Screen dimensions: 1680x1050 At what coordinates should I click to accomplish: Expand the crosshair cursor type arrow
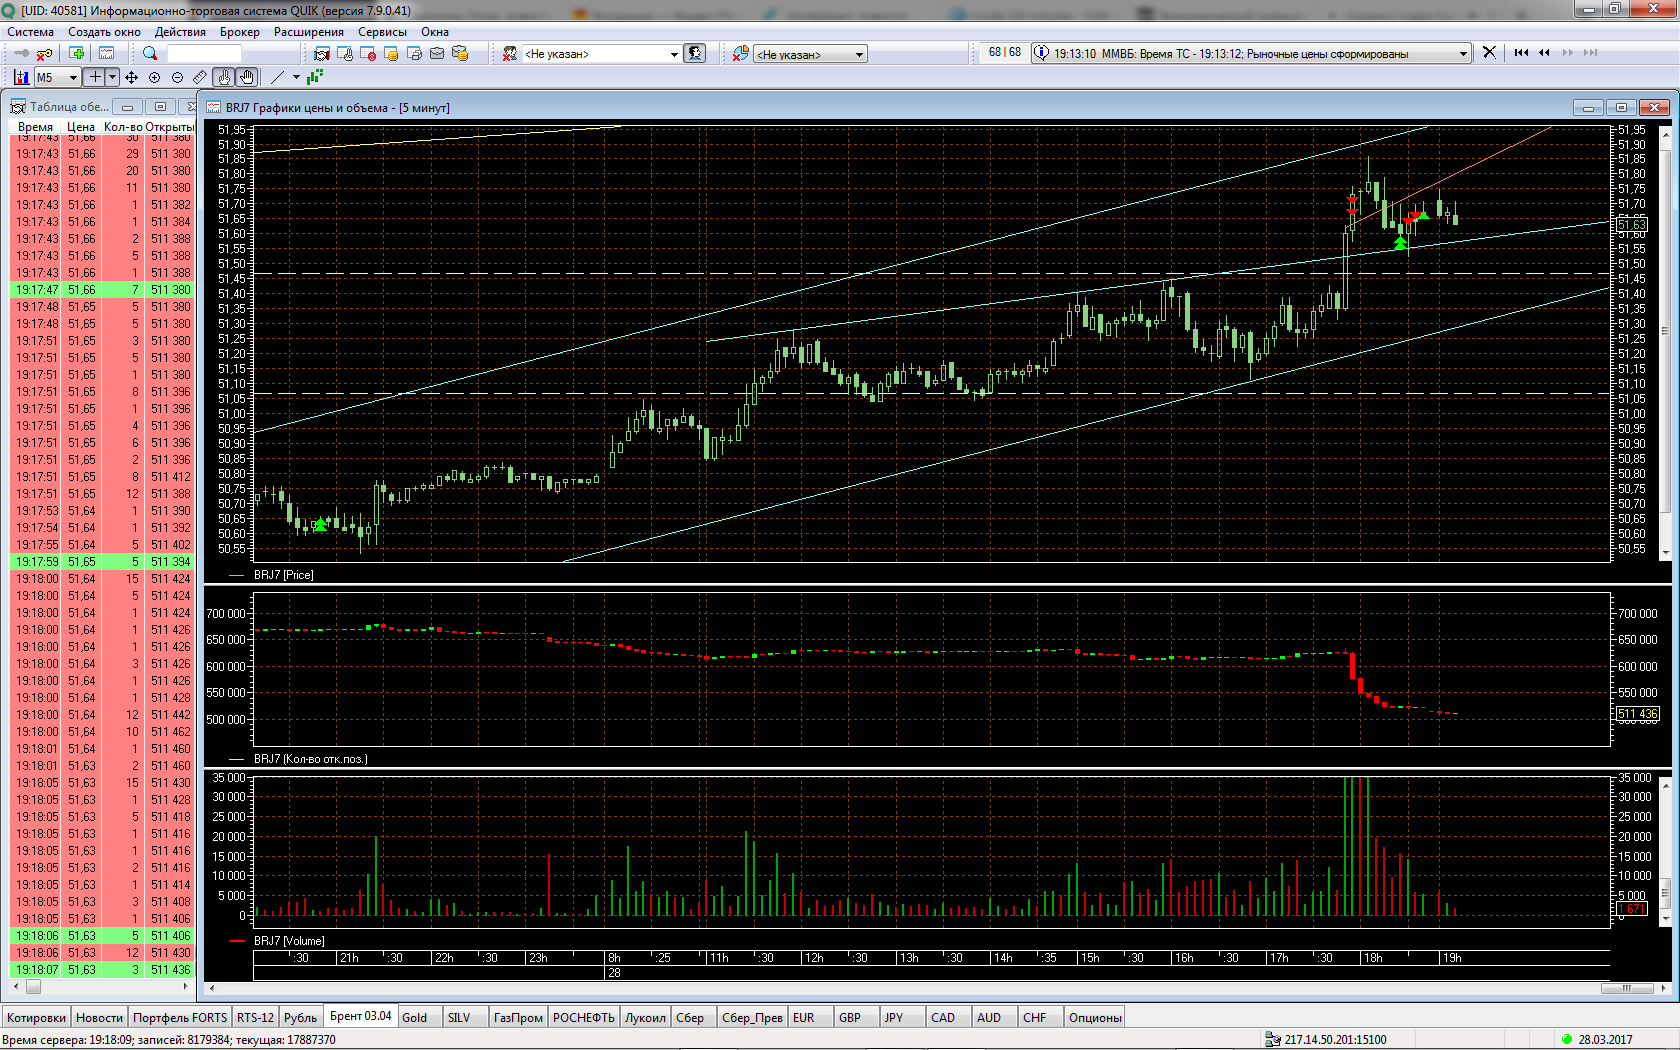click(x=112, y=77)
